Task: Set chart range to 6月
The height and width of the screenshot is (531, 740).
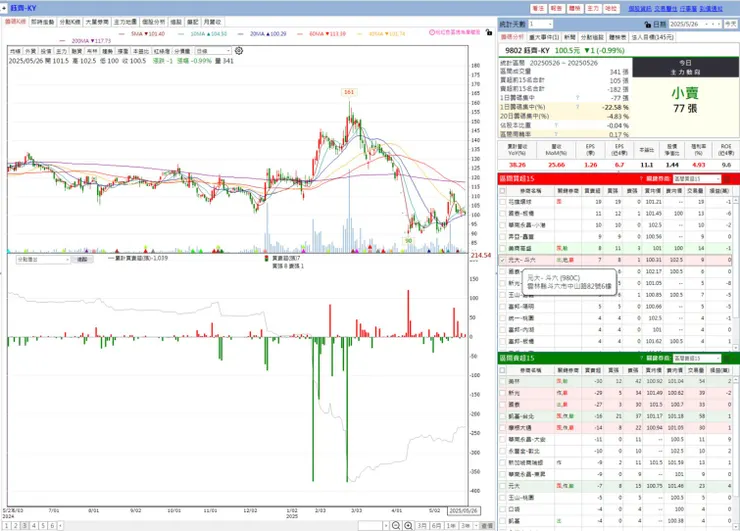Action: point(436,525)
